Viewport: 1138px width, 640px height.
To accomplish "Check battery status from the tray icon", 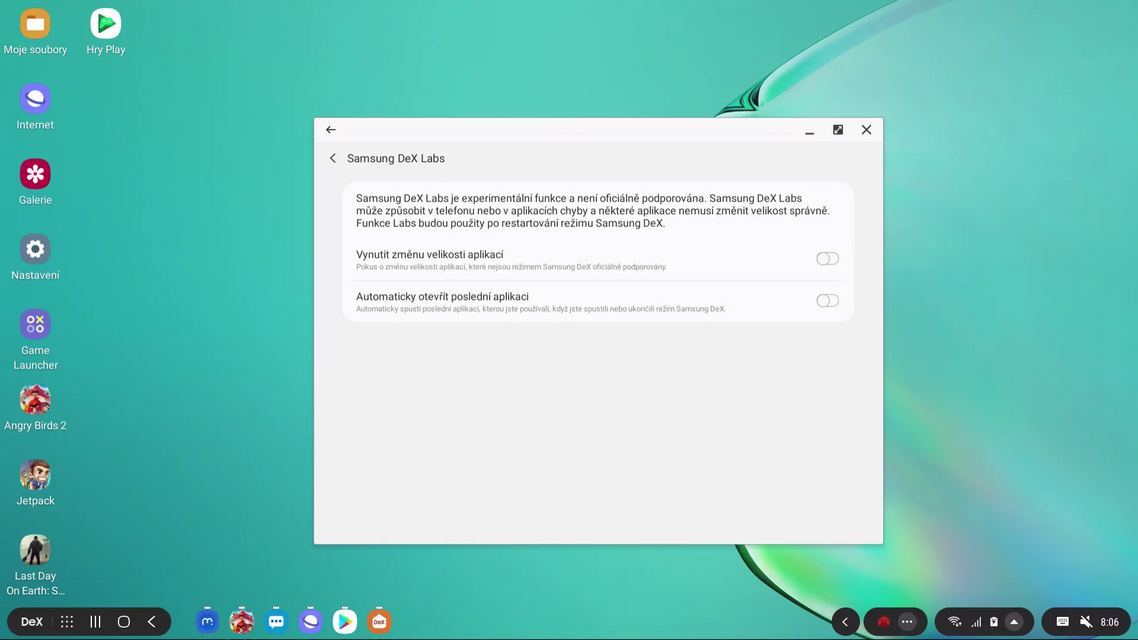I will tap(994, 621).
